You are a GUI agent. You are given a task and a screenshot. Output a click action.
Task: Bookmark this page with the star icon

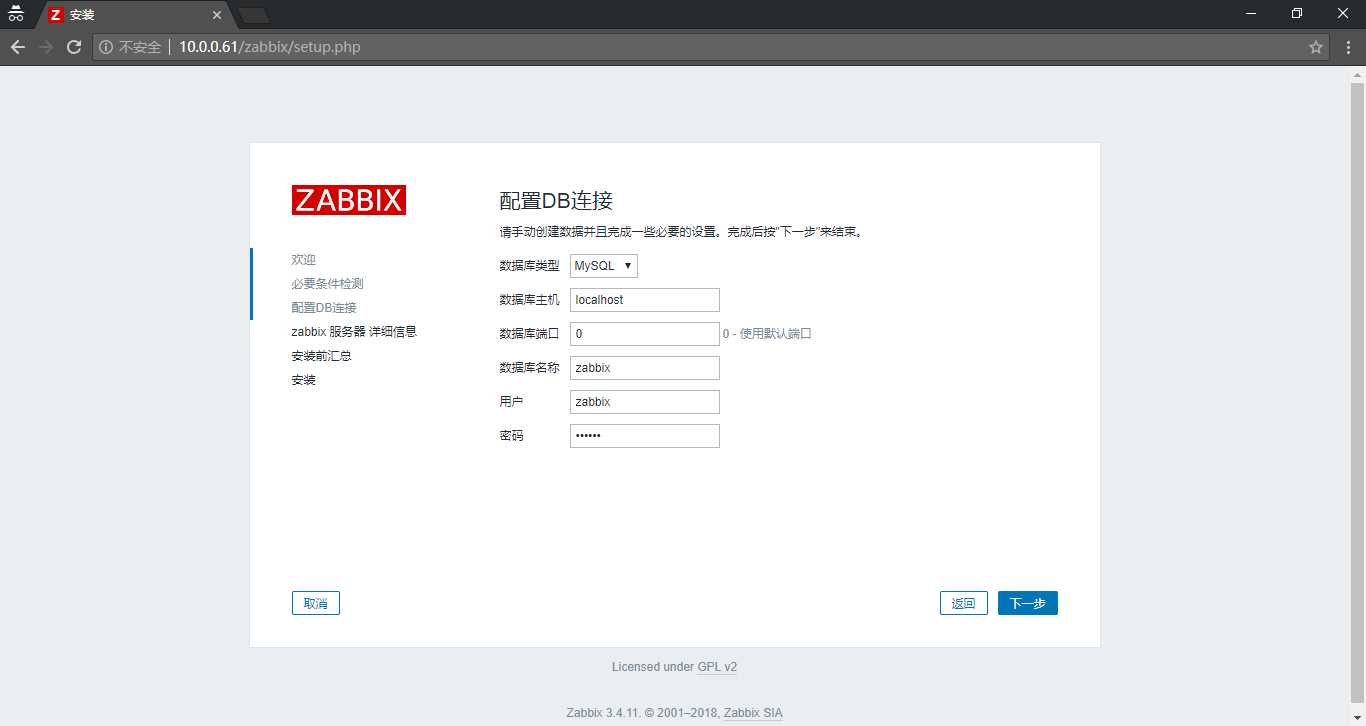tap(1316, 47)
